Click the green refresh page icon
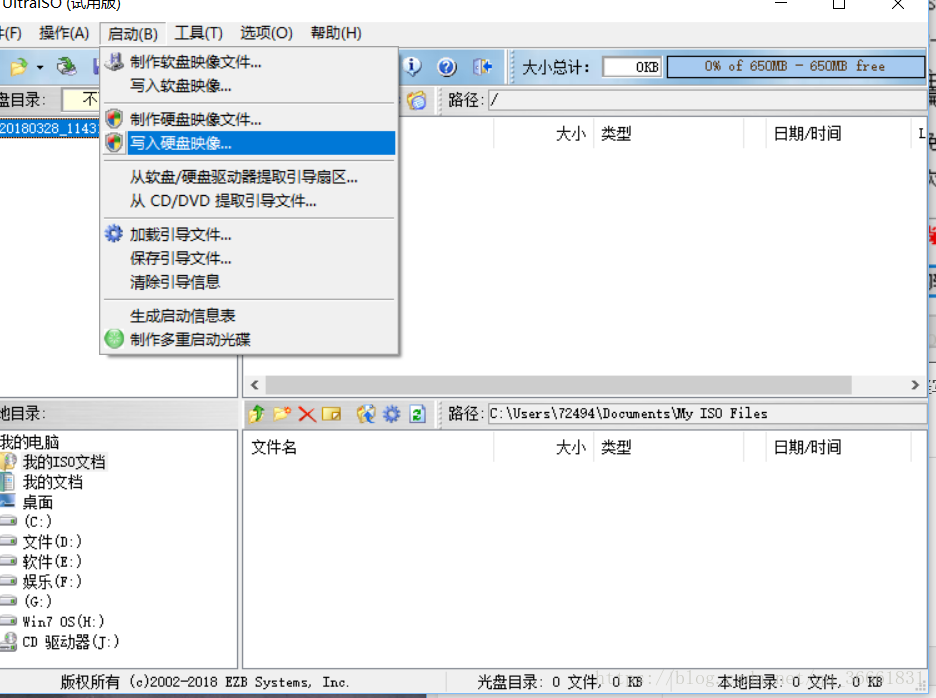The height and width of the screenshot is (698, 936). click(417, 413)
